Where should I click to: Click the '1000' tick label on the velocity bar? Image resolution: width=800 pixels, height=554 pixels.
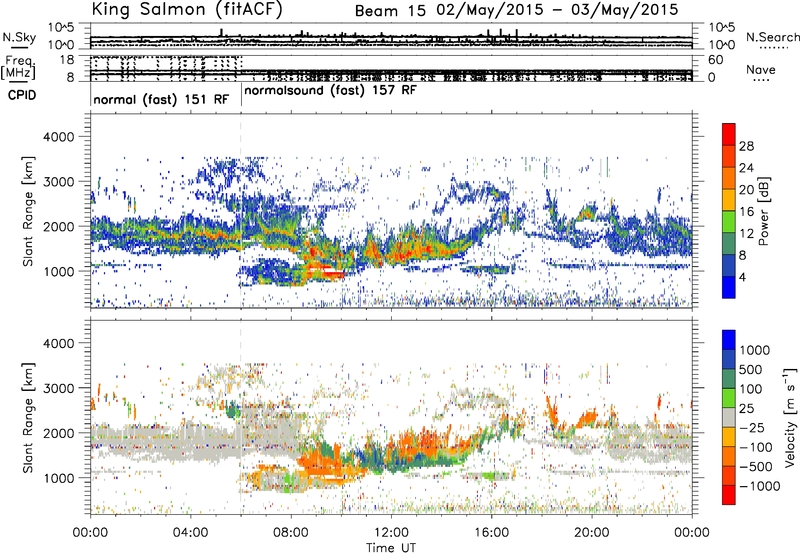point(754,350)
